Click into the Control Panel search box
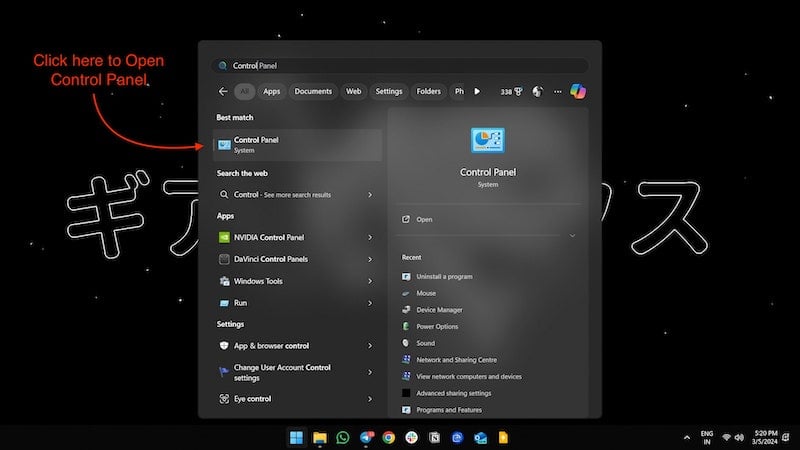The width and height of the screenshot is (800, 450). pyautogui.click(x=400, y=65)
